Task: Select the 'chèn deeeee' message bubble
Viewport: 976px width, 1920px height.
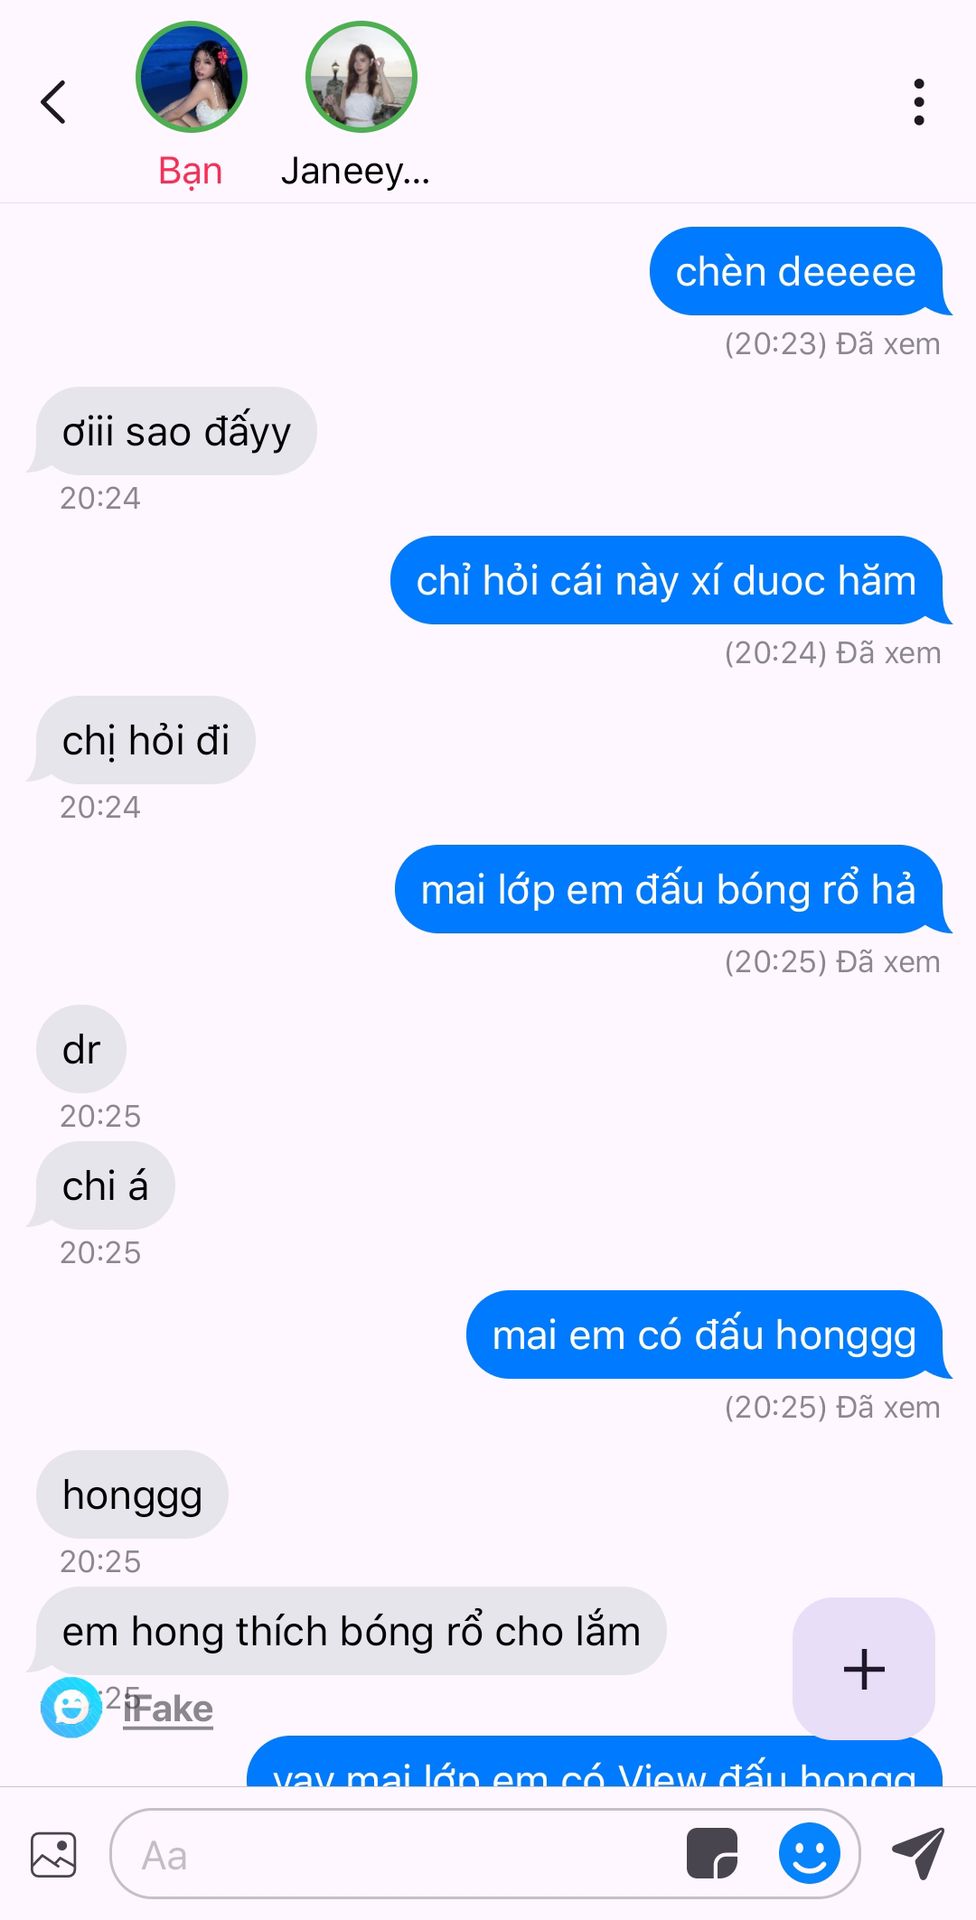Action: (x=797, y=271)
